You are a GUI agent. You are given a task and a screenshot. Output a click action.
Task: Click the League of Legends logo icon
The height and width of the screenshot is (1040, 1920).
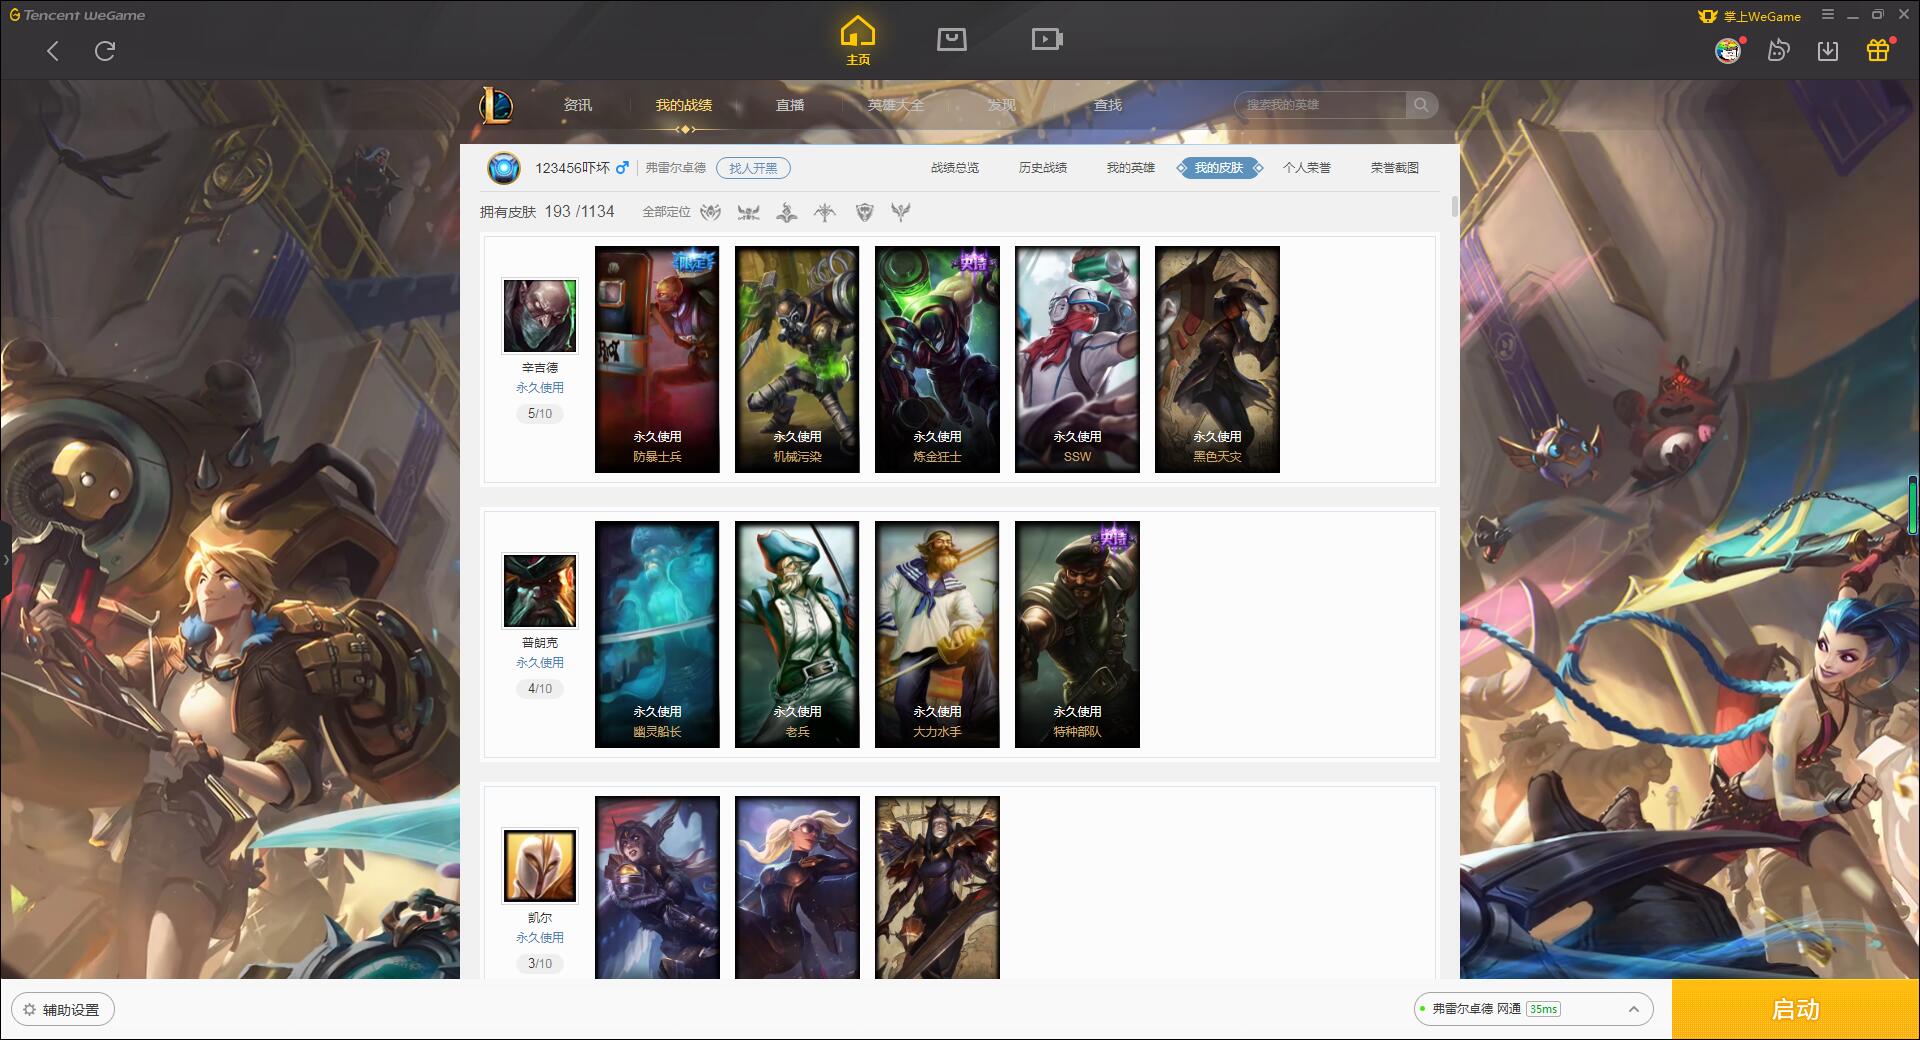click(x=497, y=105)
